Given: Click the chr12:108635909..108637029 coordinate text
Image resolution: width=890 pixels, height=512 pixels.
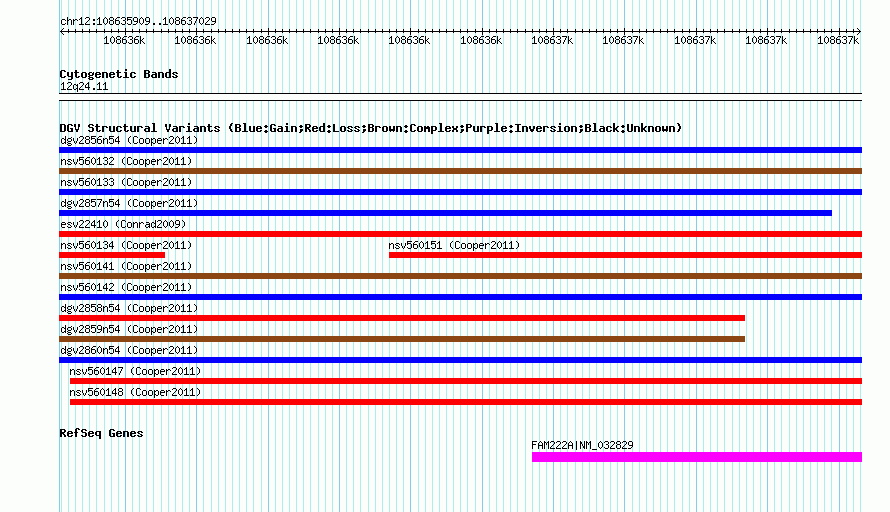Looking at the screenshot, I should pyautogui.click(x=138, y=21).
